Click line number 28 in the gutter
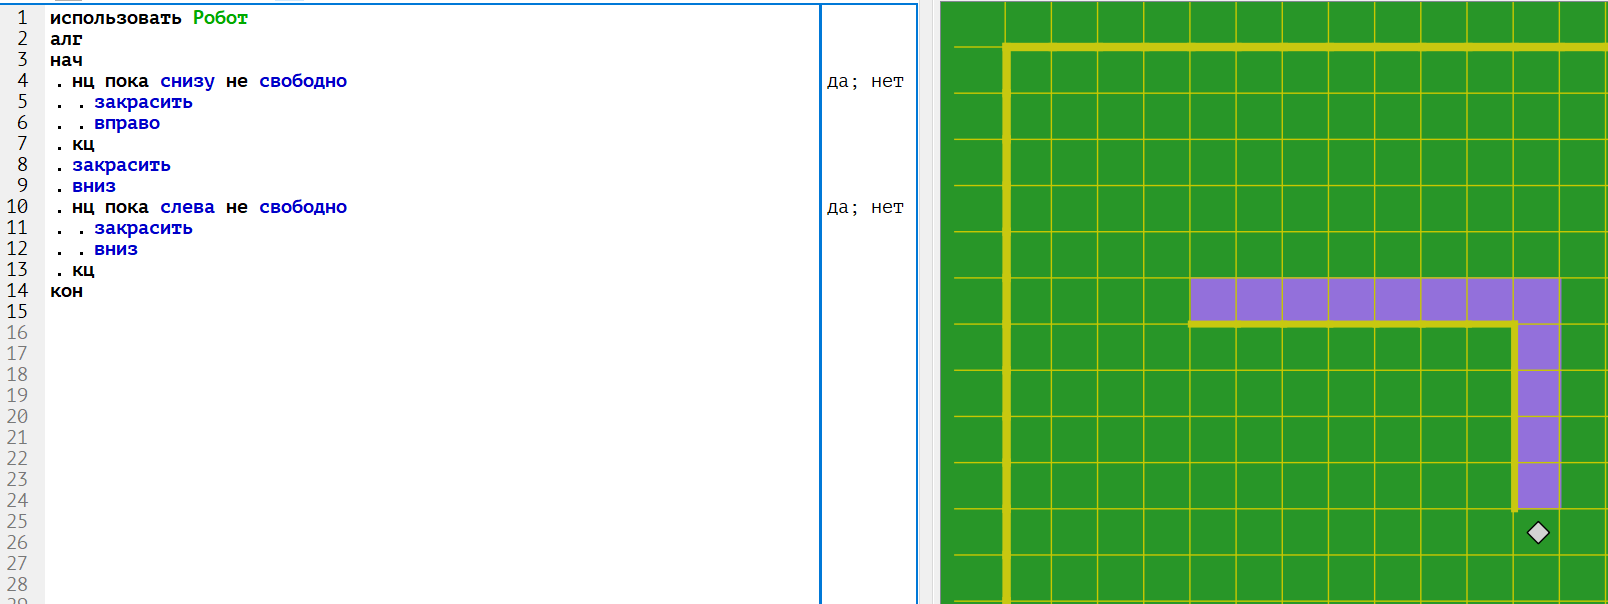The image size is (1608, 604). click(x=17, y=584)
